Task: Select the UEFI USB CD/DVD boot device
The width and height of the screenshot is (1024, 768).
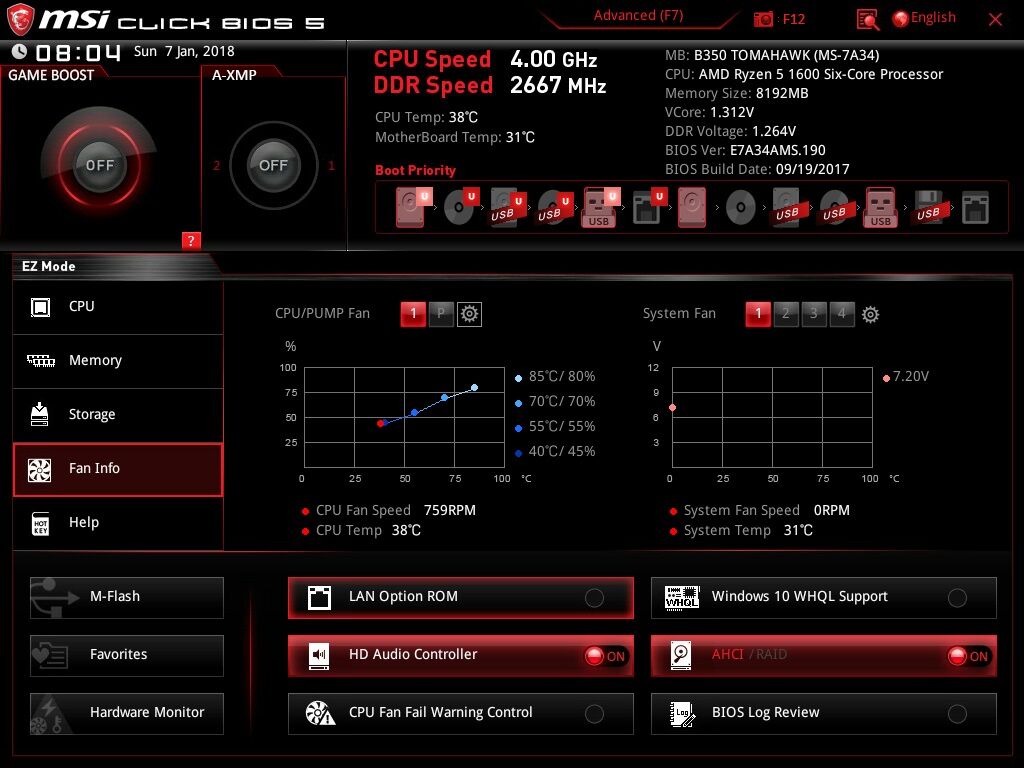Action: coord(554,207)
